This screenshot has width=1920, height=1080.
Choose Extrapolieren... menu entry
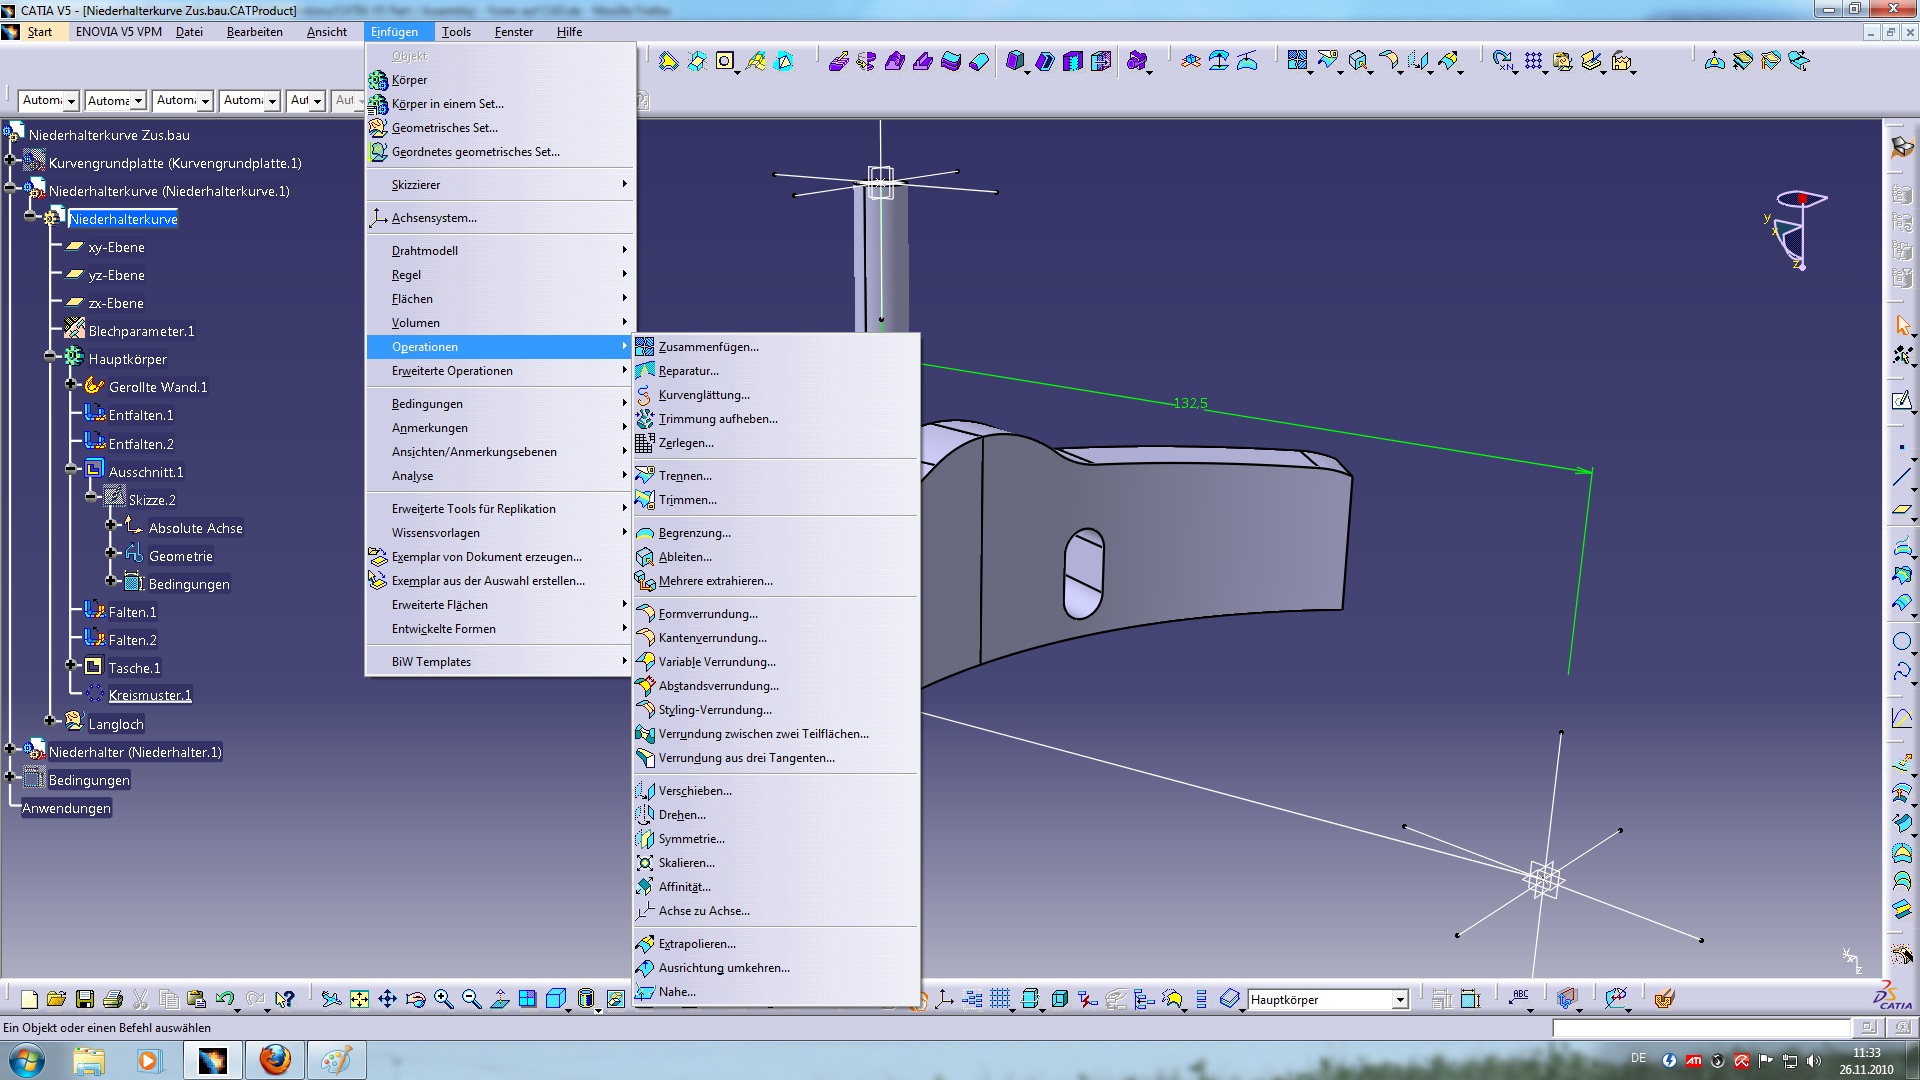click(x=776, y=944)
